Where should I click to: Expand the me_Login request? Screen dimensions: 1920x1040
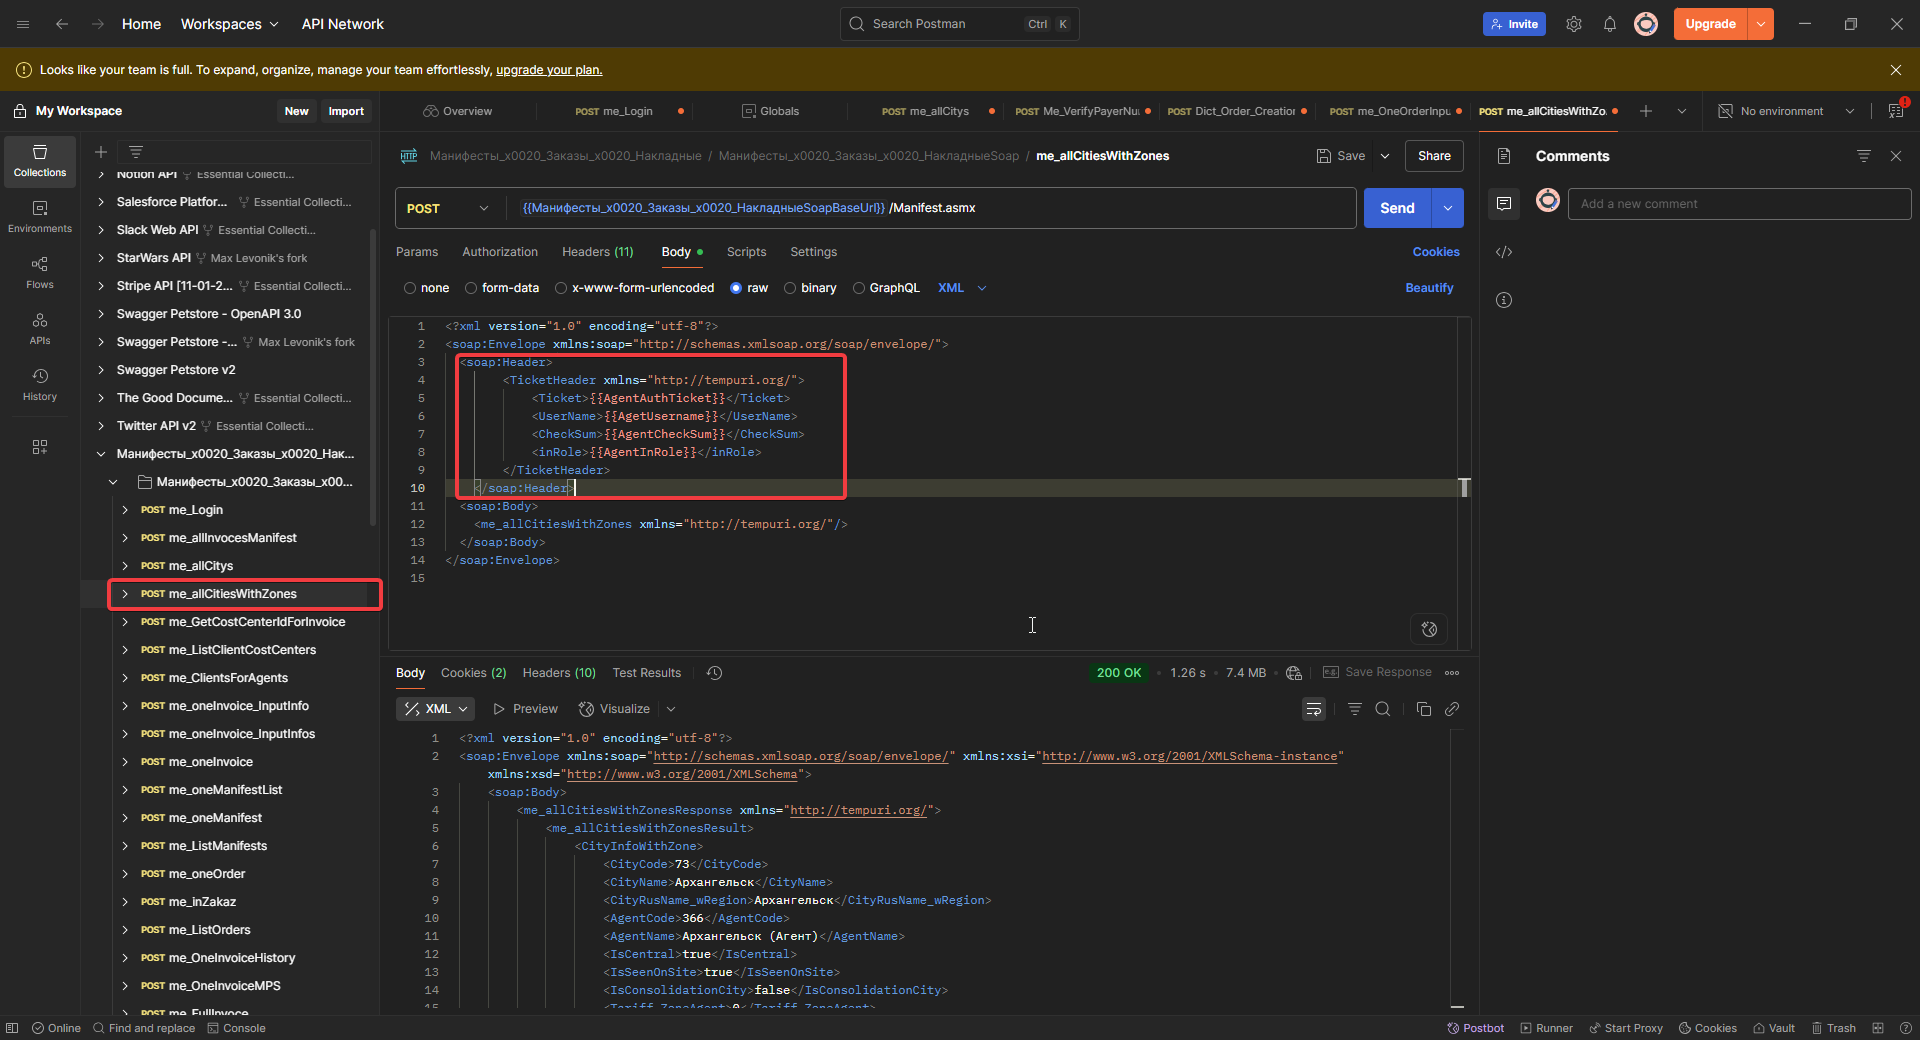tap(125, 510)
